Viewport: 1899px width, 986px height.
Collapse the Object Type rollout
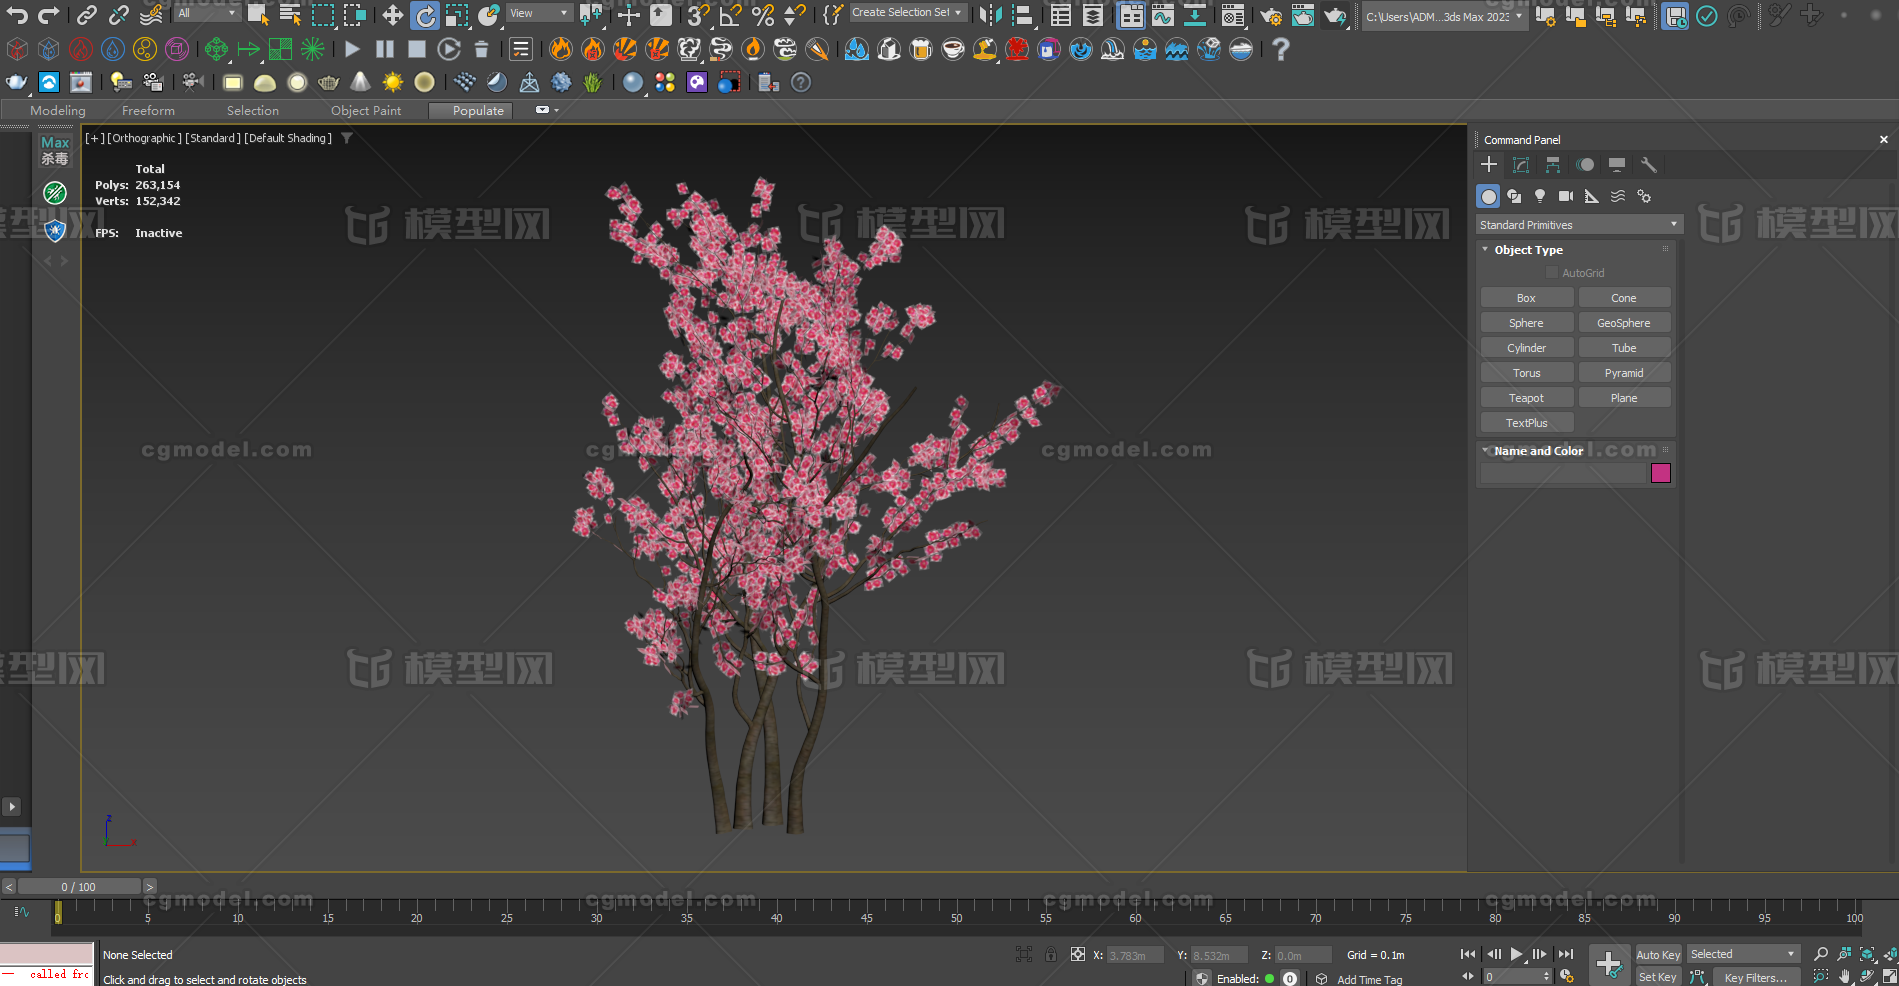pos(1486,250)
